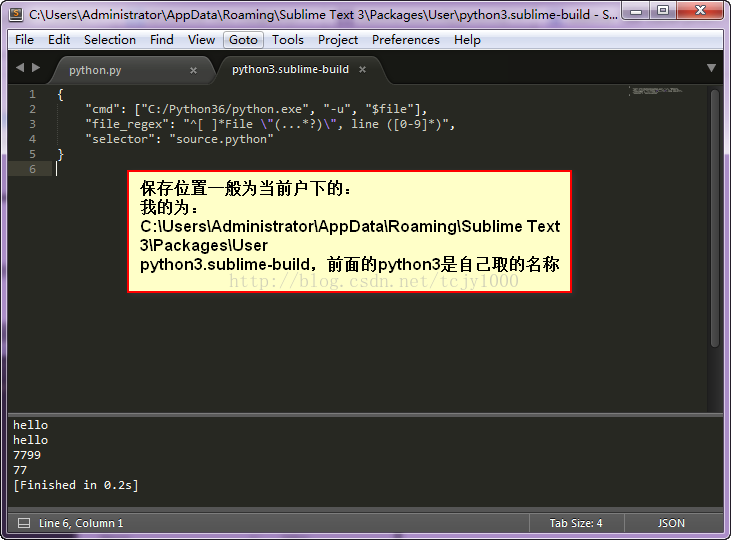Viewport: 731px width, 540px height.
Task: Click the Sublime Text title bar icon
Action: click(x=16, y=14)
